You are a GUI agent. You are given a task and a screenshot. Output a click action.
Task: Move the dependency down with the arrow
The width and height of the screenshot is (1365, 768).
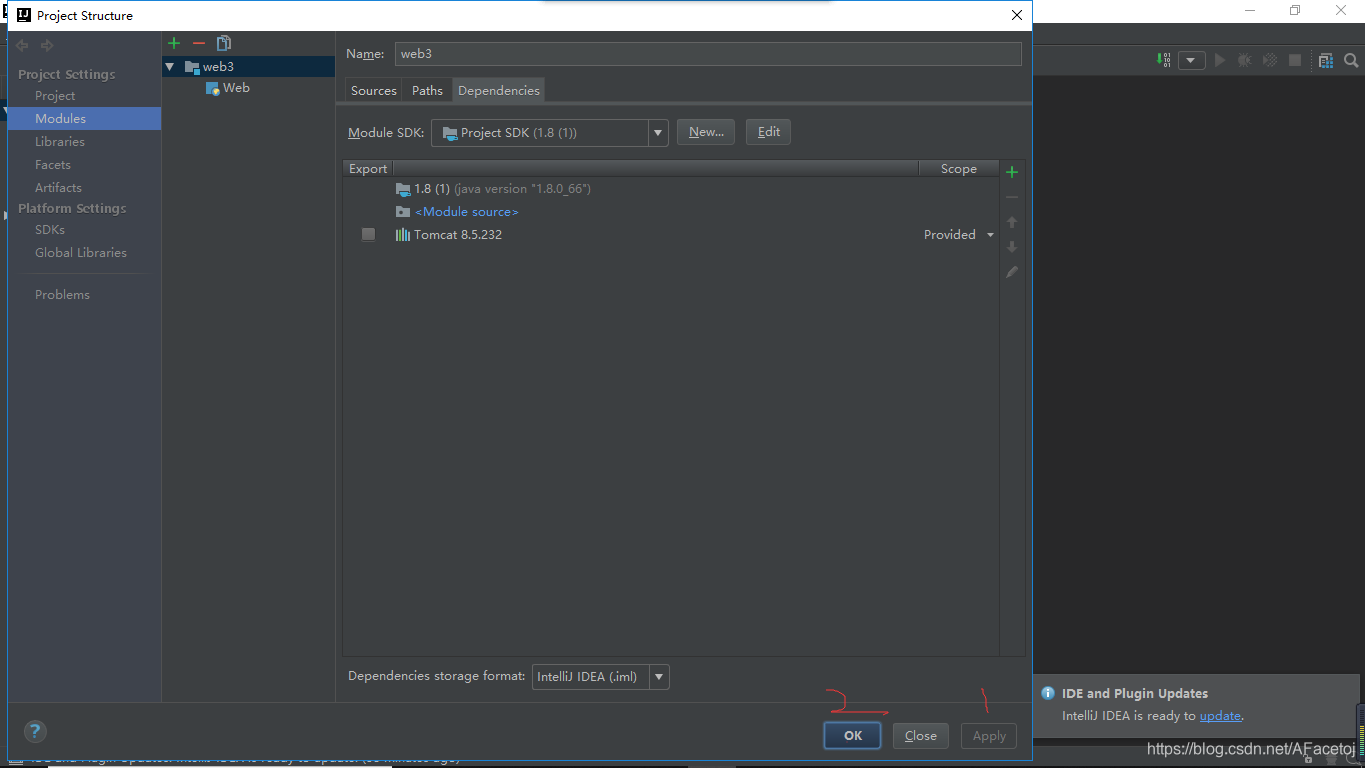[1012, 247]
